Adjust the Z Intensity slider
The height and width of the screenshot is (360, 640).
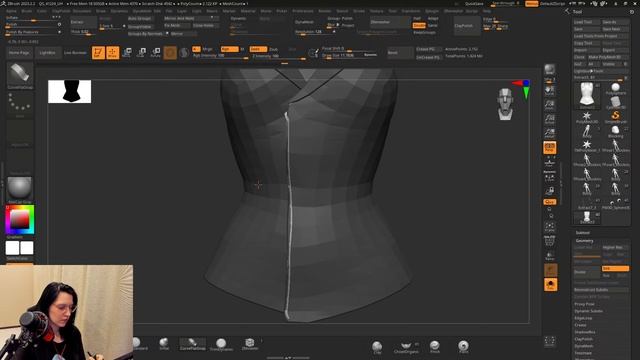(279, 56)
